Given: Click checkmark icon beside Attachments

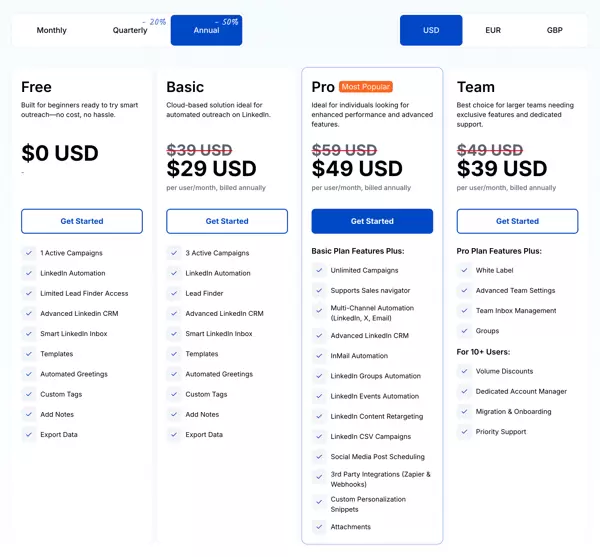Looking at the screenshot, I should [319, 526].
